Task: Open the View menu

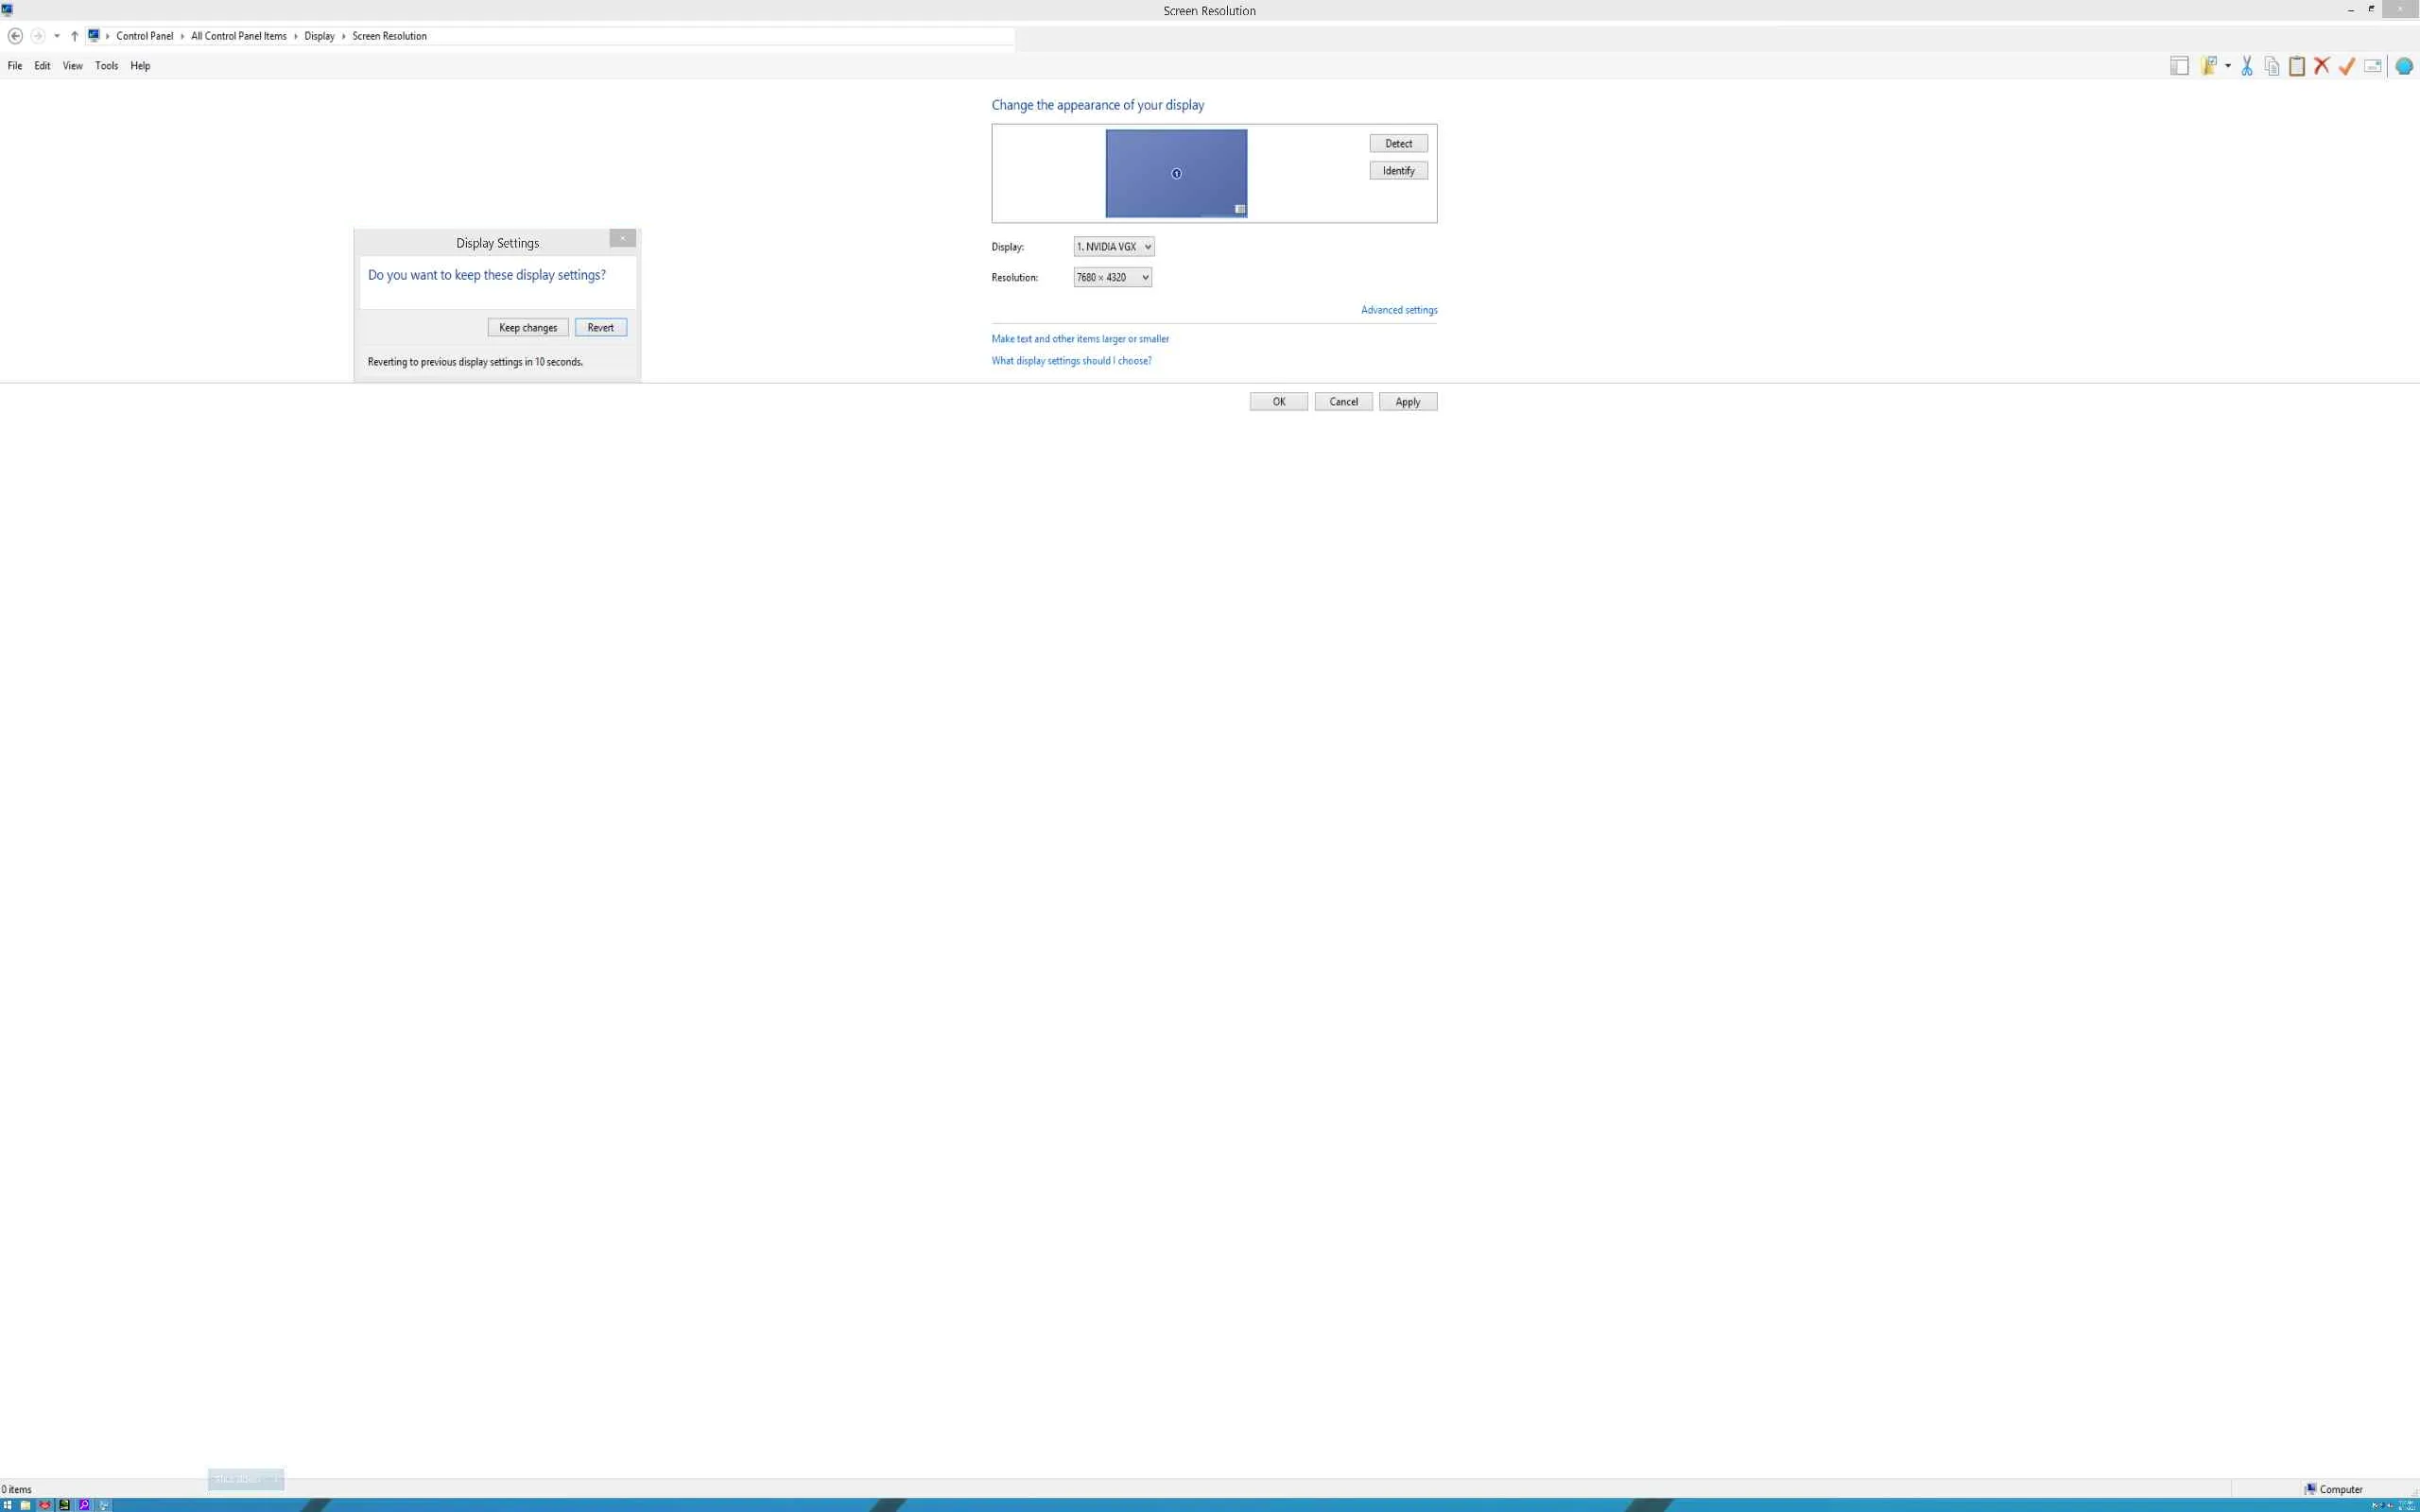Action: 72,66
